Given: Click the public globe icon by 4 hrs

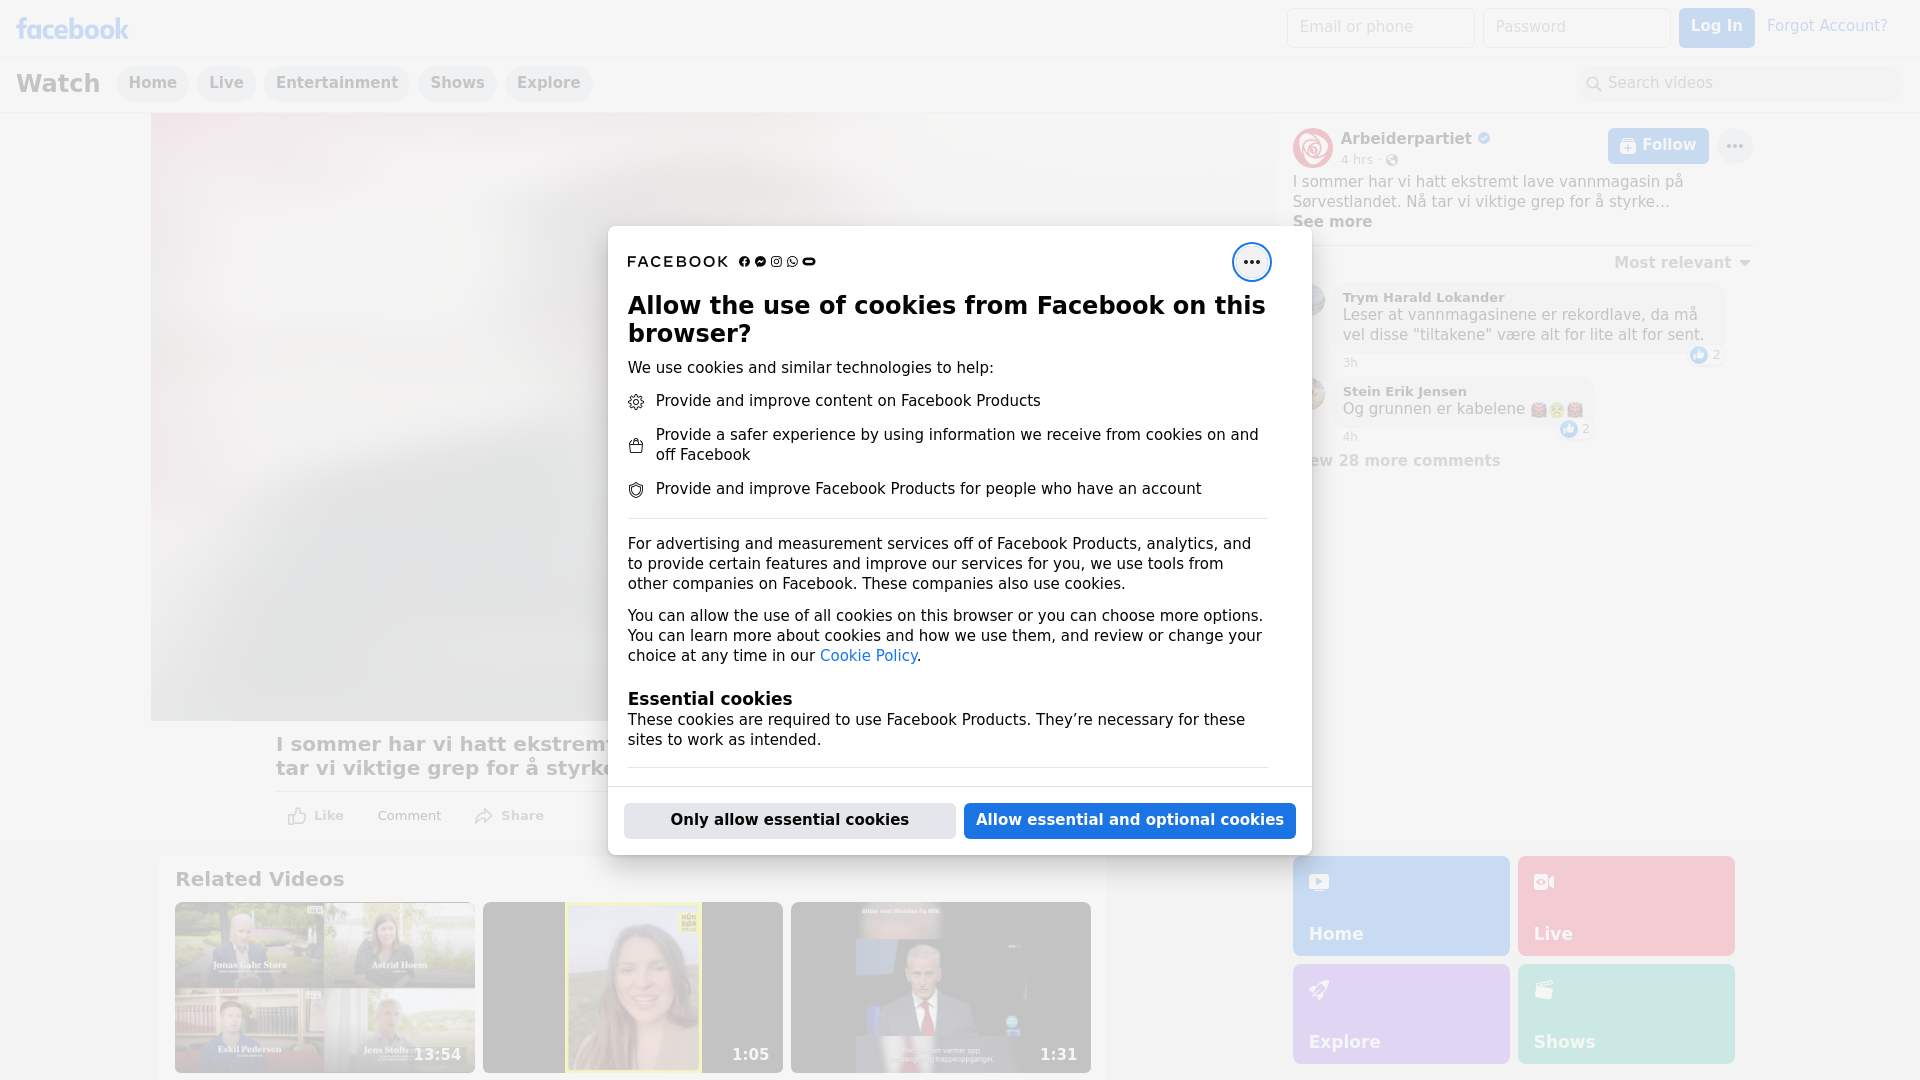Looking at the screenshot, I should 1392,160.
